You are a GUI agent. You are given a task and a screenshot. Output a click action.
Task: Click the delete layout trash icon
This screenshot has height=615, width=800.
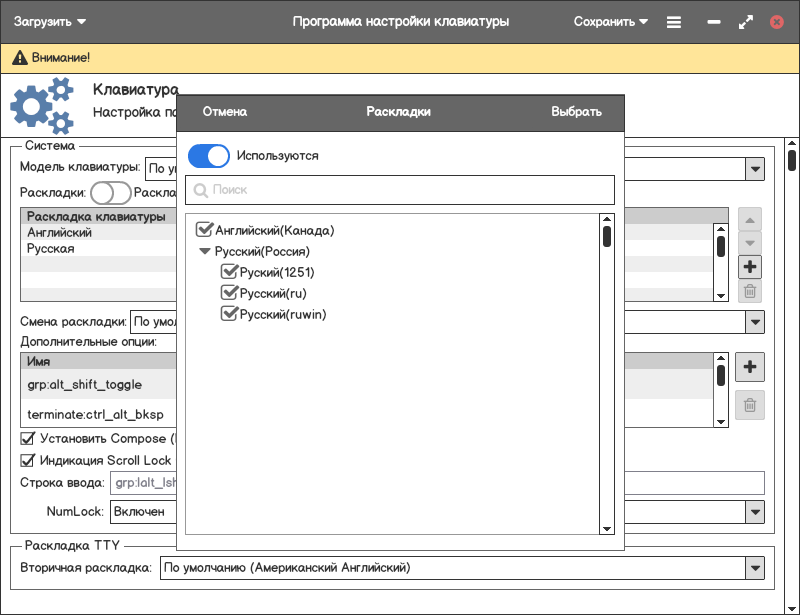coord(750,292)
